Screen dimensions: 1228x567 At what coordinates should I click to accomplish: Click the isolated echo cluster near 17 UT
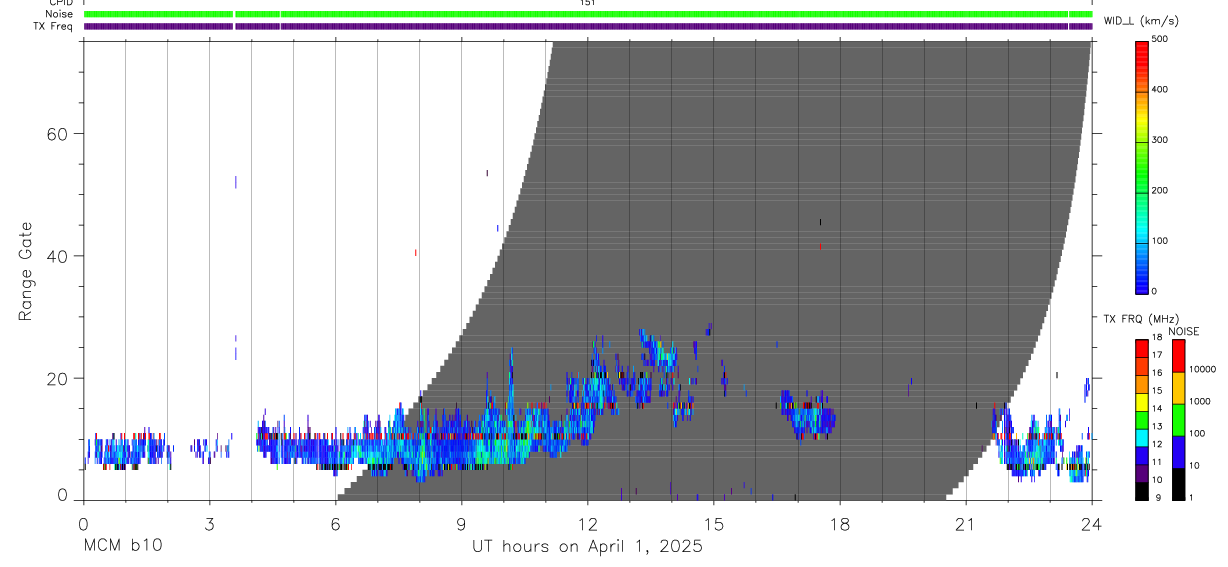point(808,414)
